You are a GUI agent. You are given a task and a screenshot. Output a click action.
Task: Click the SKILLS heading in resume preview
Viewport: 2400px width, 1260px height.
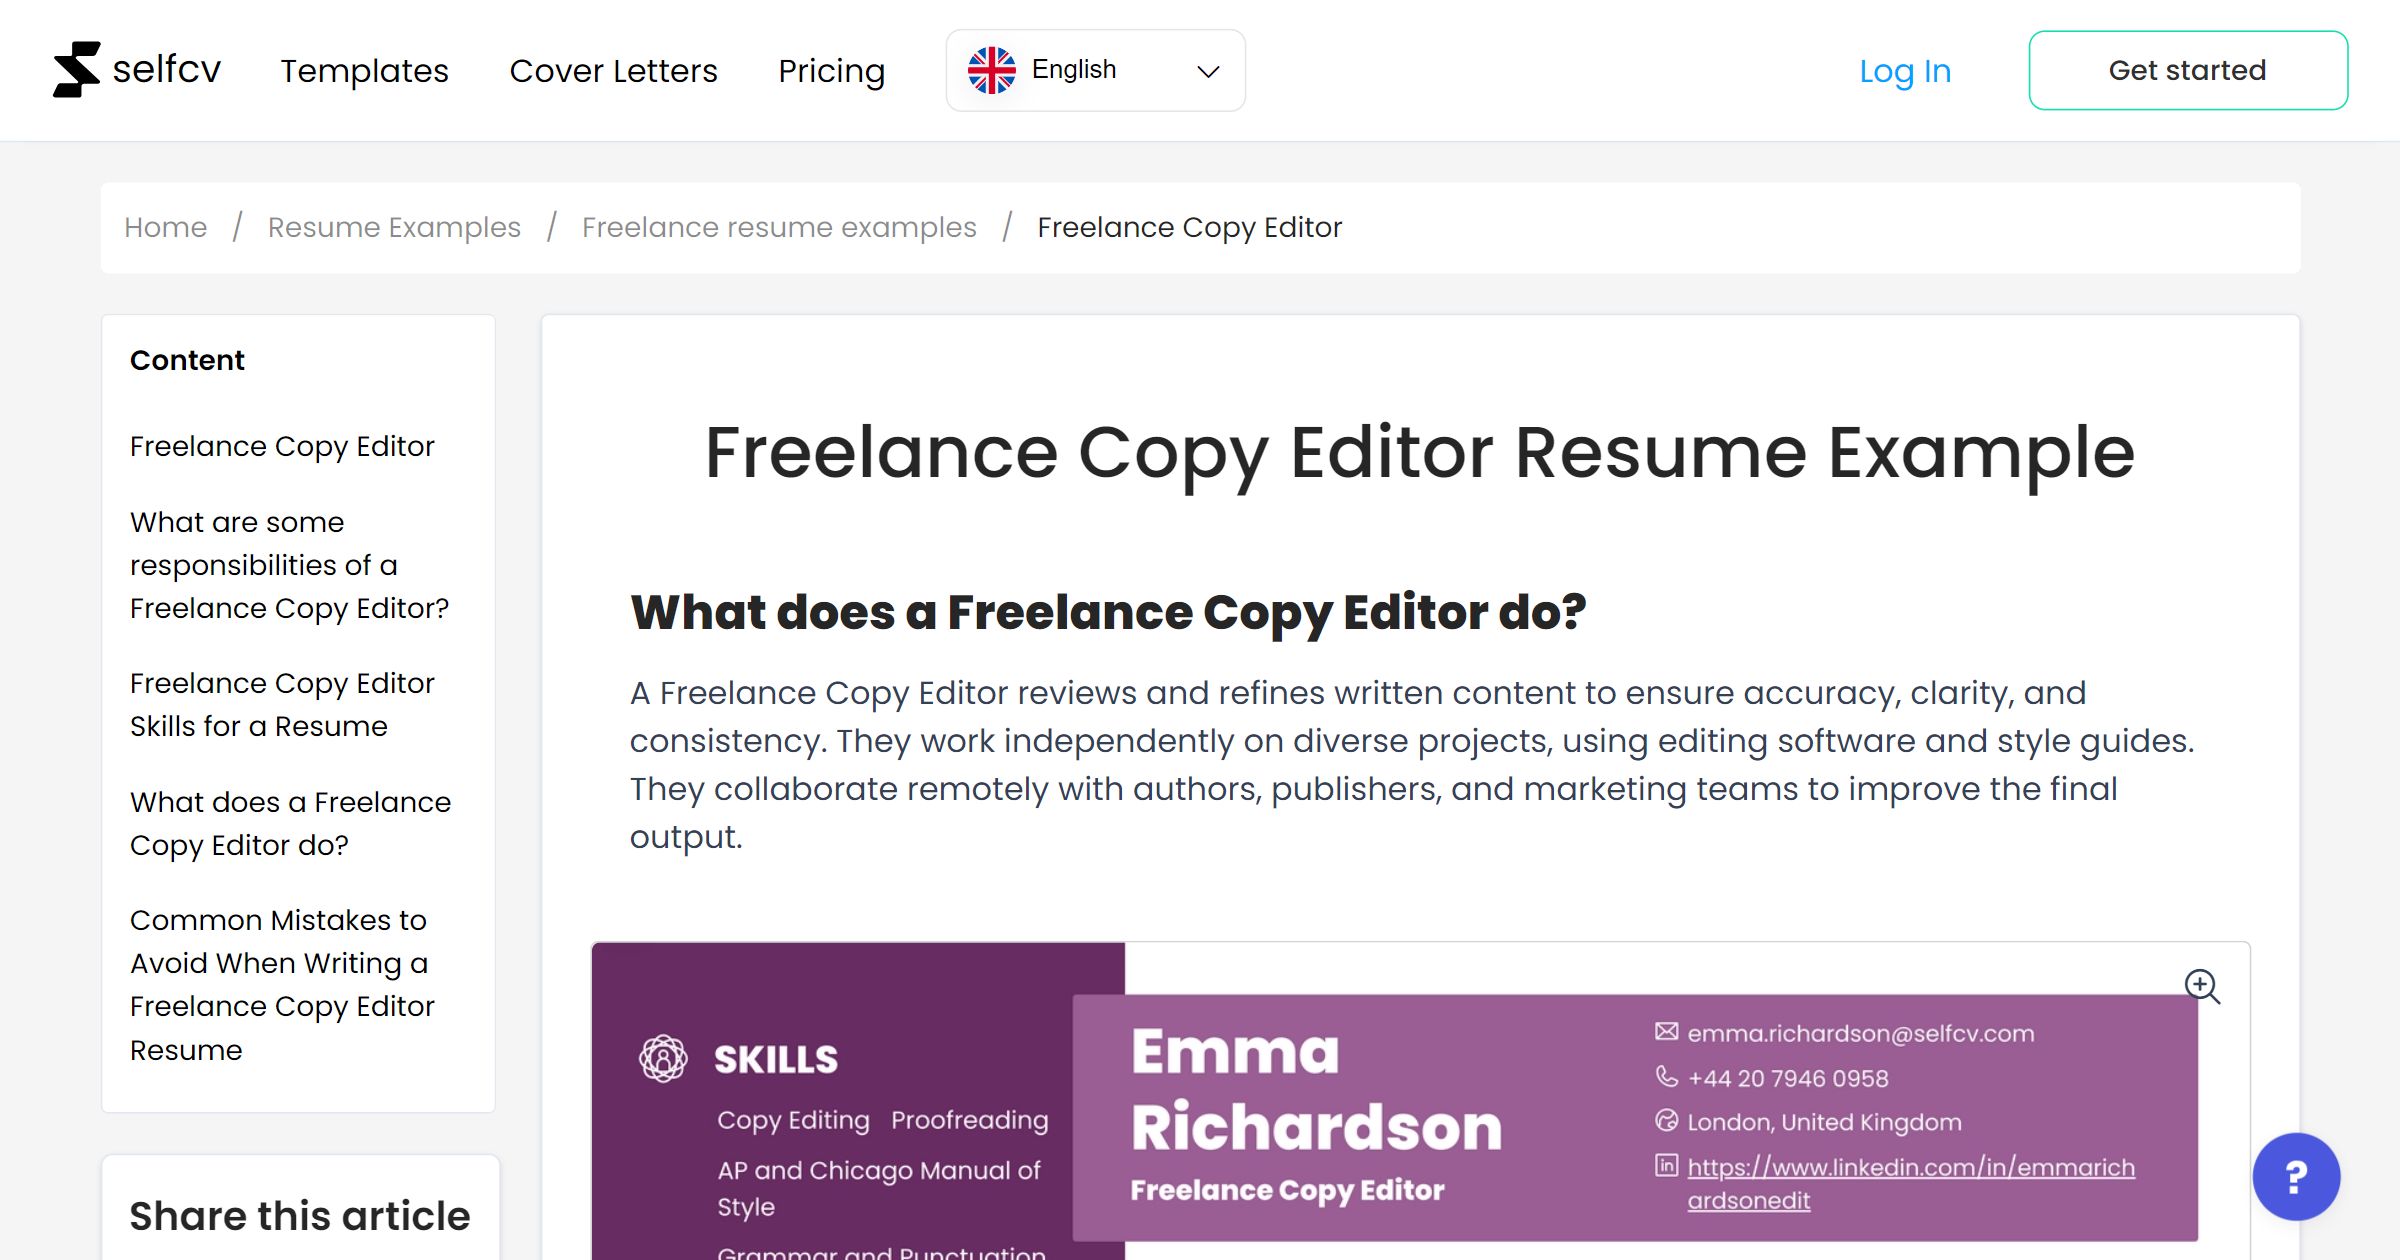click(776, 1059)
